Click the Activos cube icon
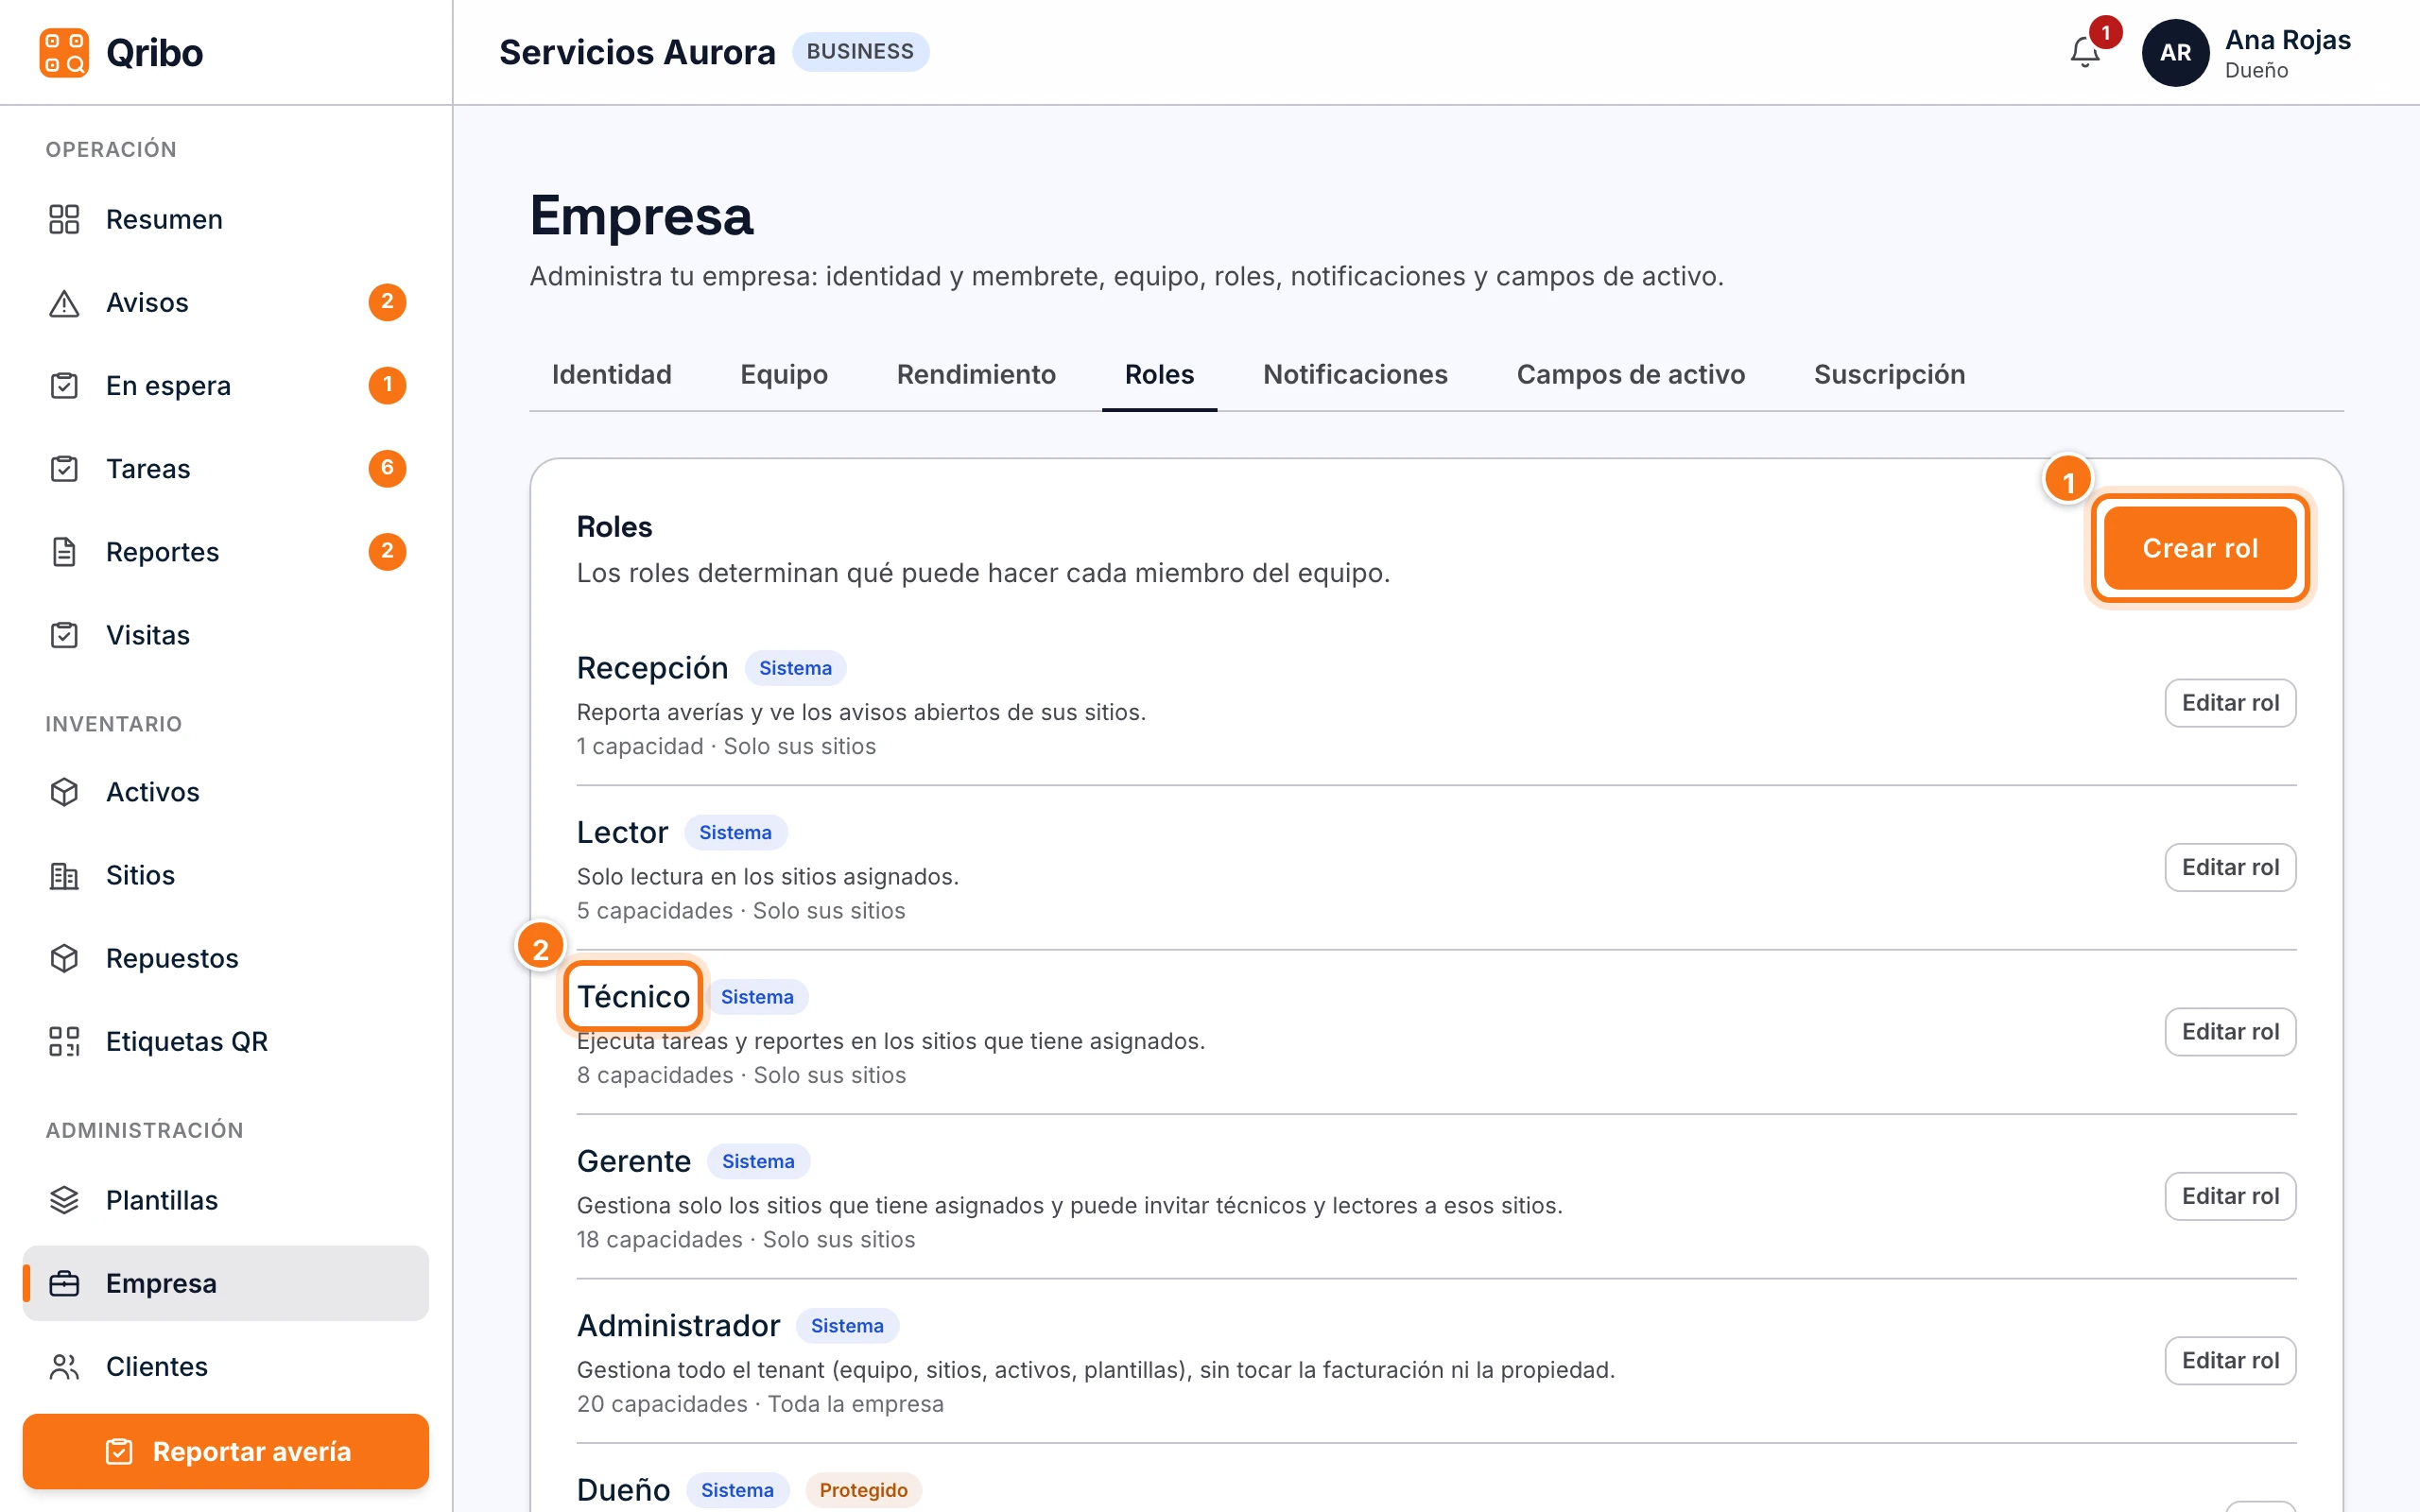The height and width of the screenshot is (1512, 2420). [x=64, y=791]
